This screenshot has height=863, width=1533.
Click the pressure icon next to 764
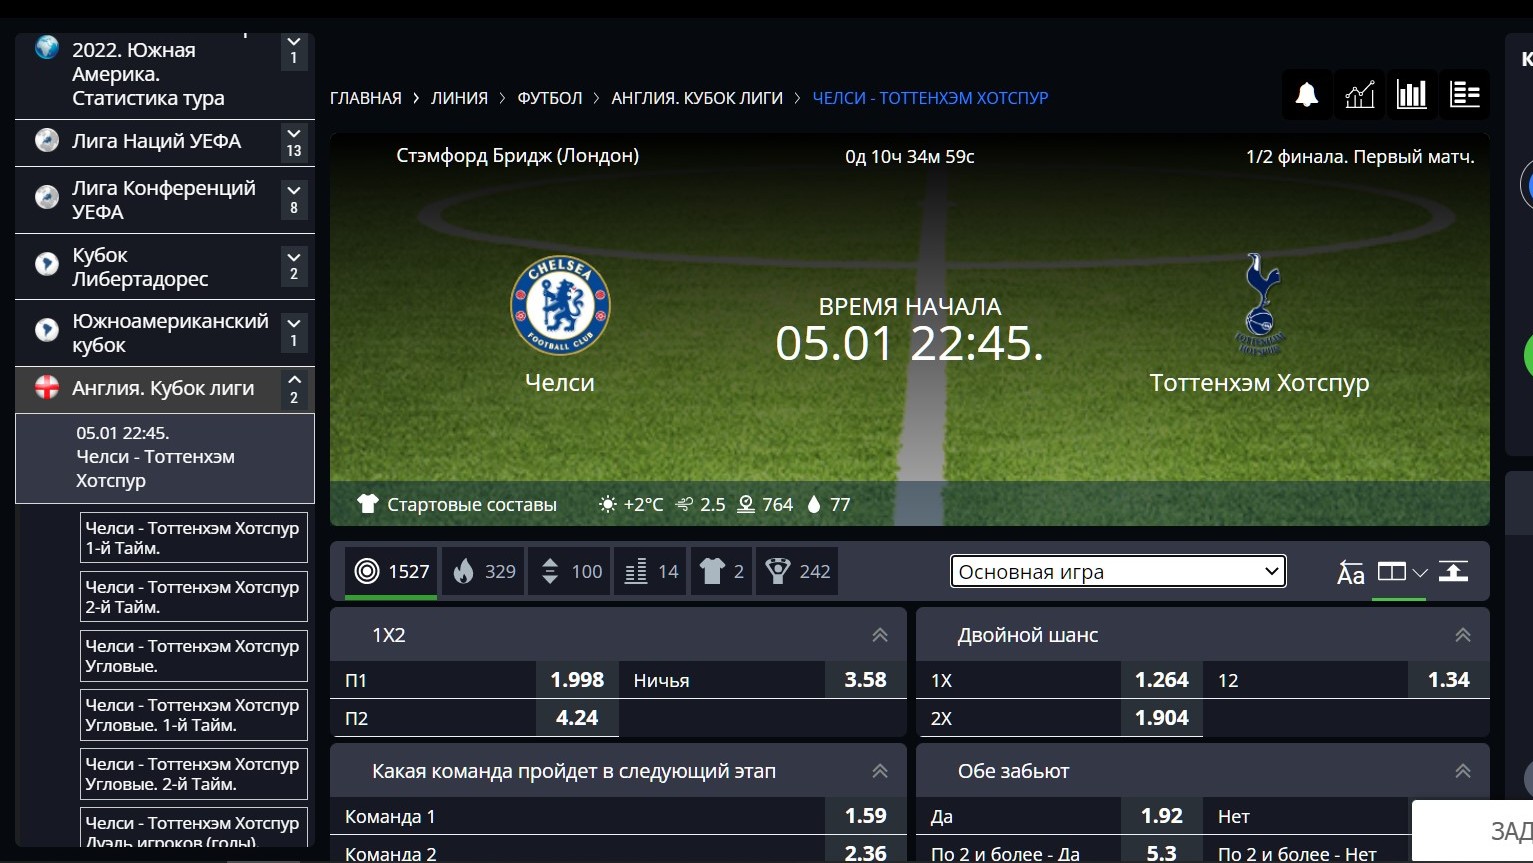point(746,505)
